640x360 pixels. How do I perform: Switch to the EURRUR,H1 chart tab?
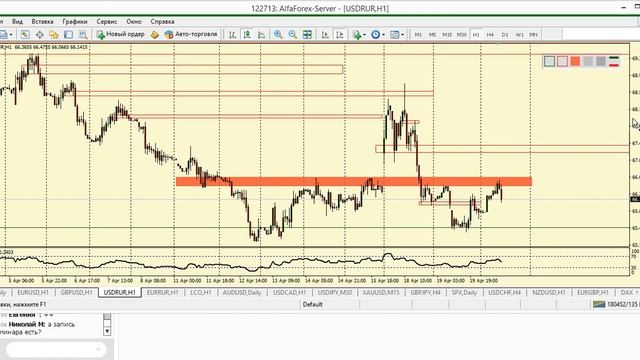click(162, 293)
